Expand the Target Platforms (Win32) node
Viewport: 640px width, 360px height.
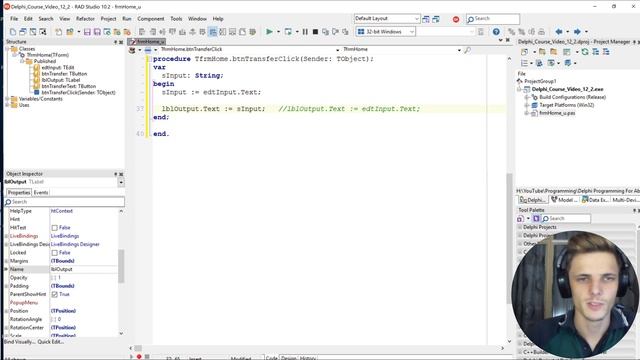click(x=527, y=105)
